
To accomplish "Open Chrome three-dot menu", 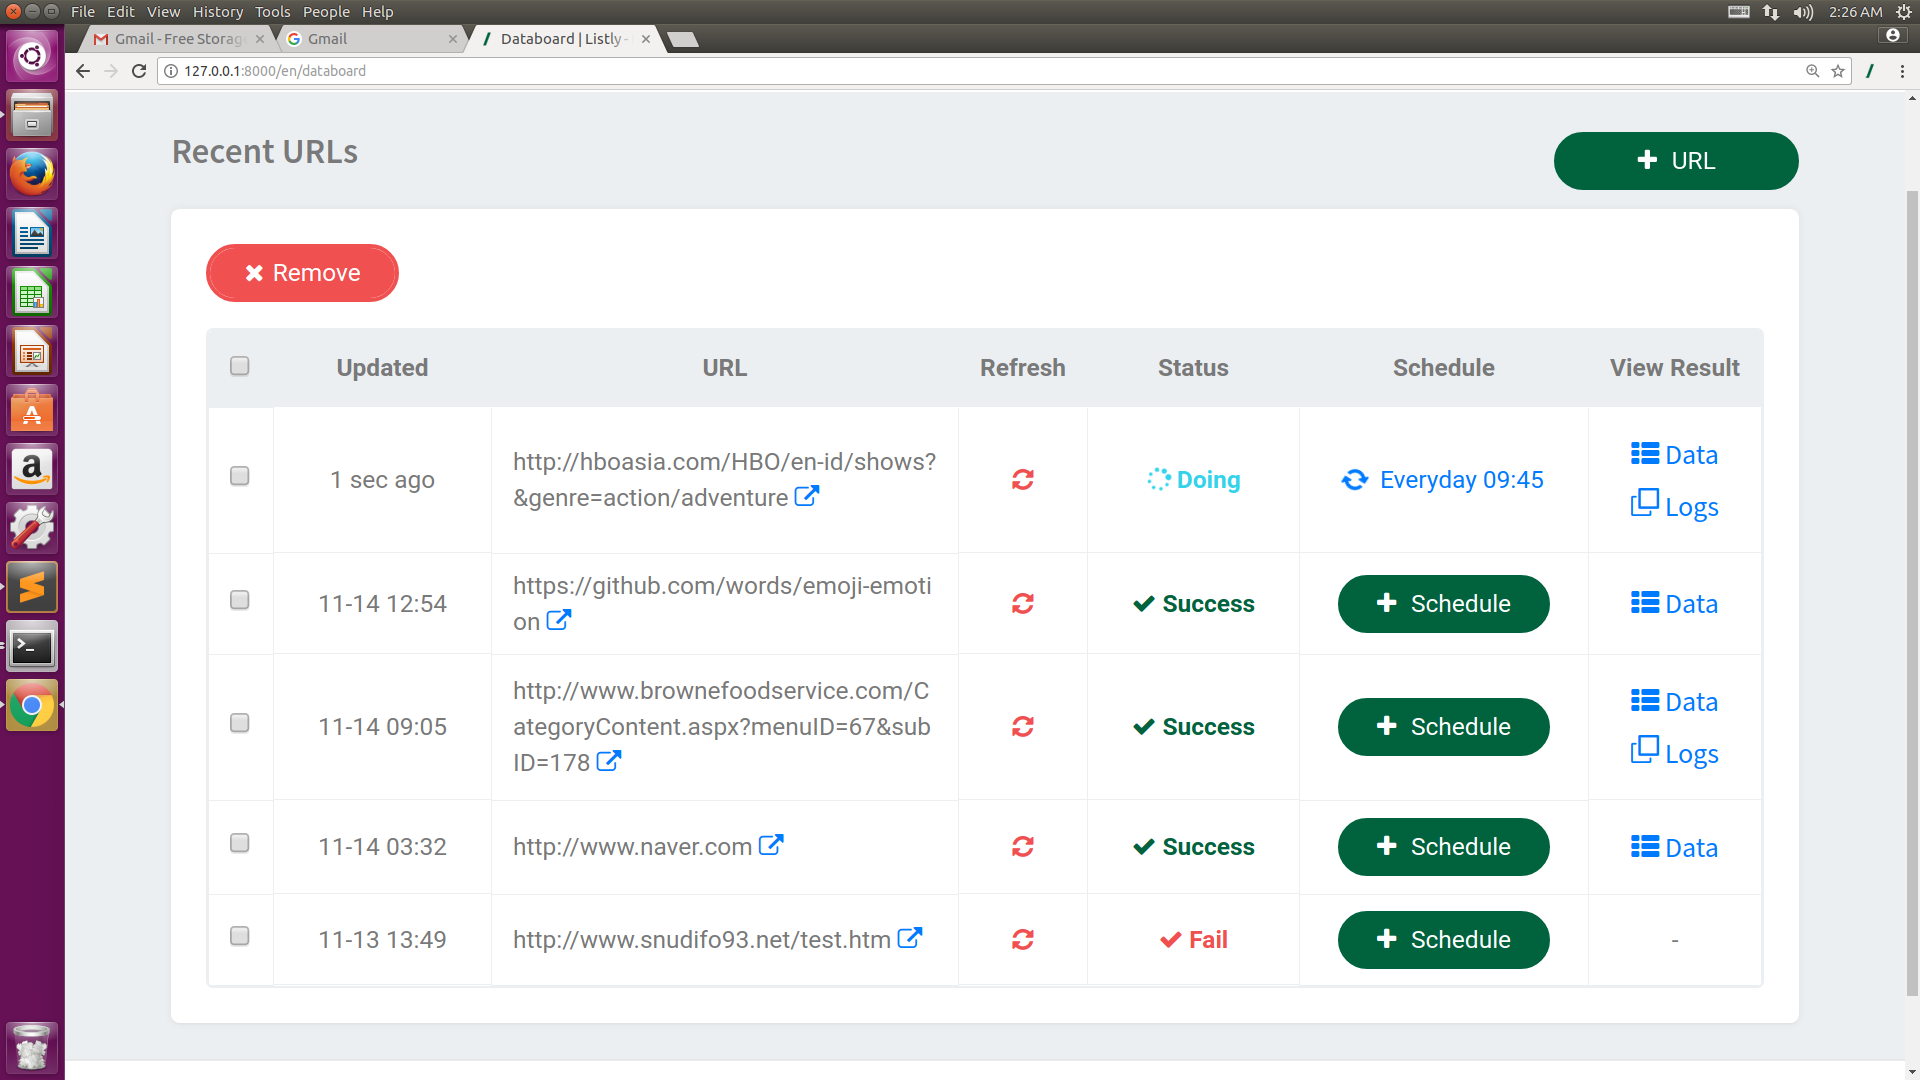I will coord(1902,71).
